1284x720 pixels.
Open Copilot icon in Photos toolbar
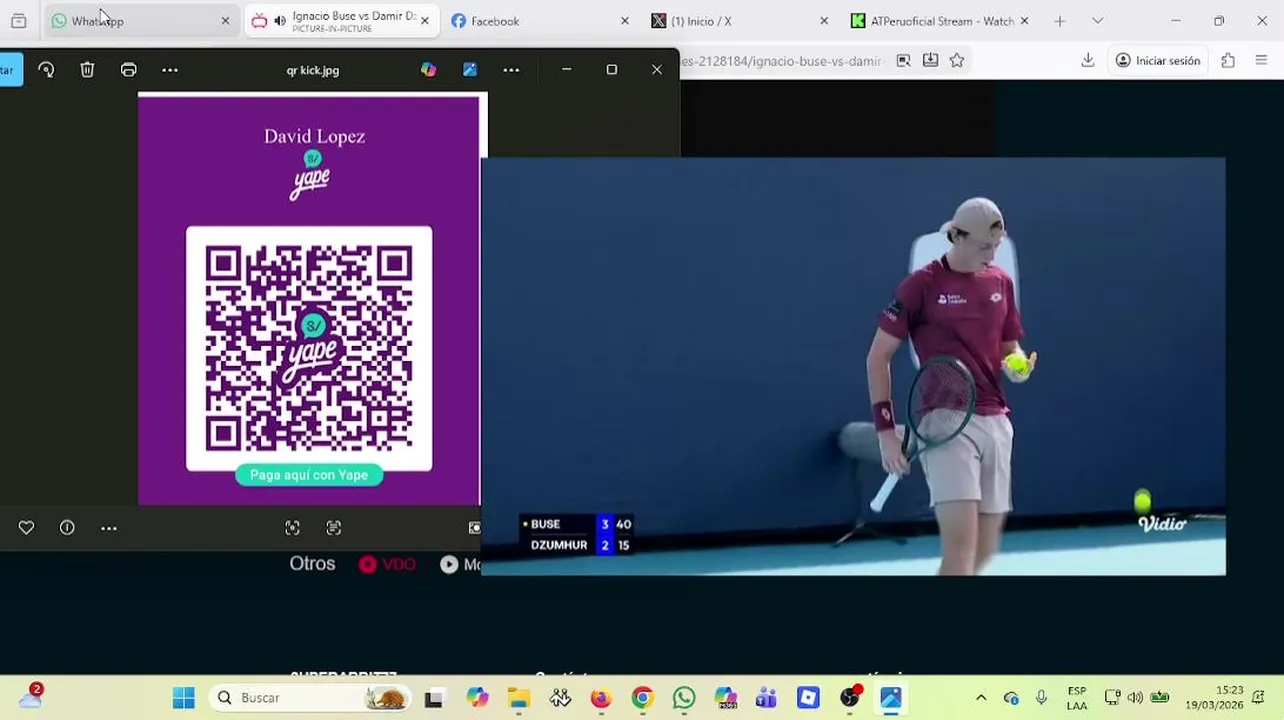(428, 69)
